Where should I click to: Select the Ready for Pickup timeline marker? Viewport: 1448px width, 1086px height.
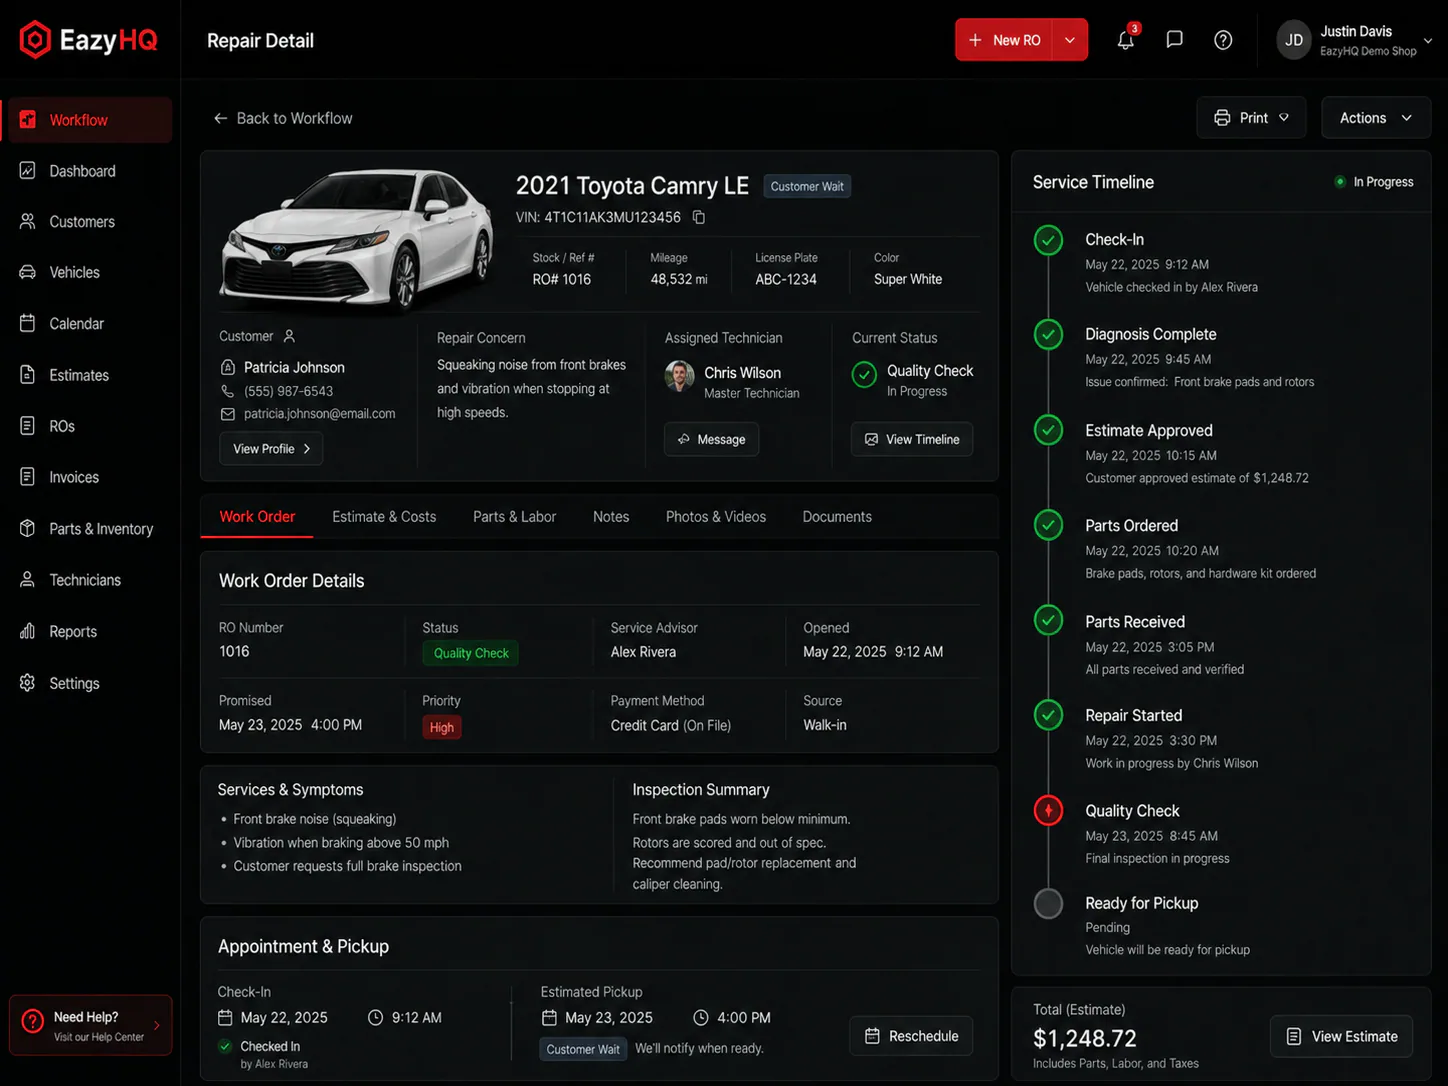pos(1048,904)
